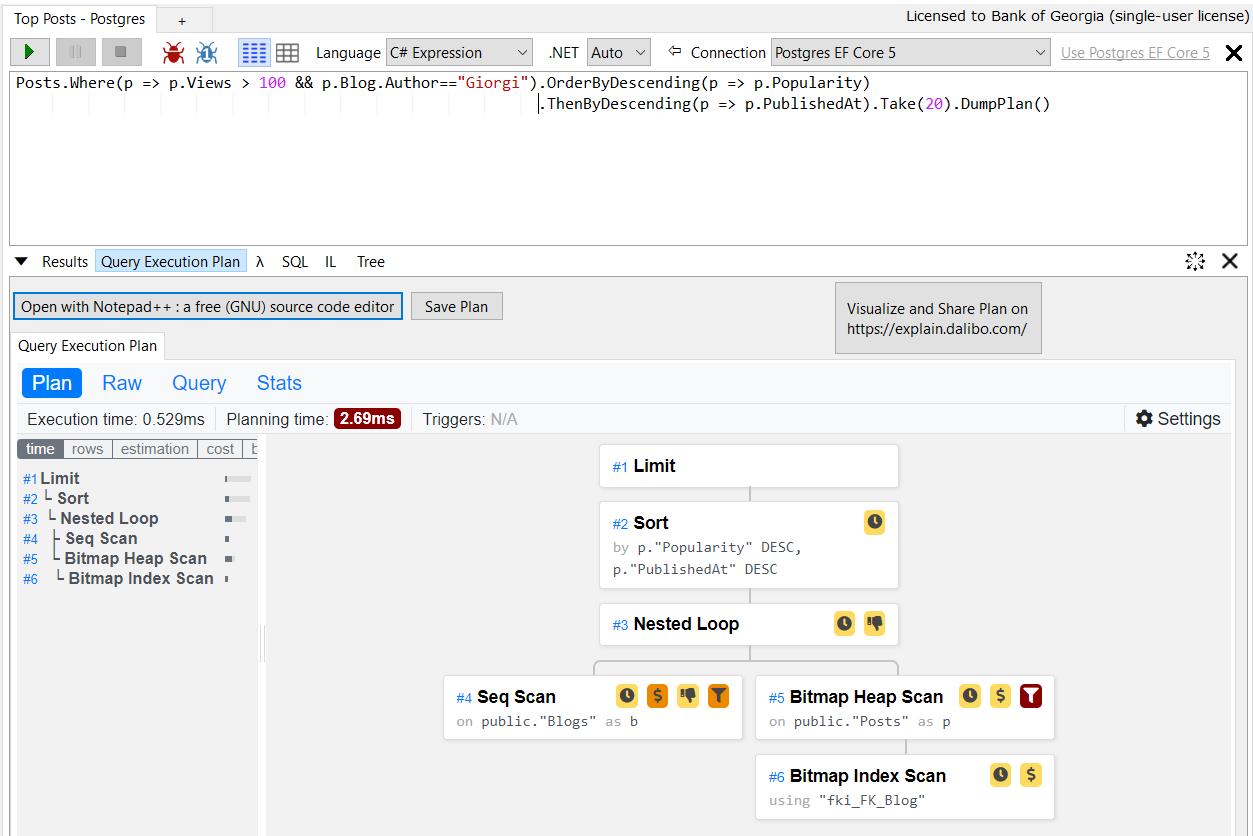Click clock icon on Nested Loop node
Image resolution: width=1253 pixels, height=836 pixels.
tap(845, 624)
